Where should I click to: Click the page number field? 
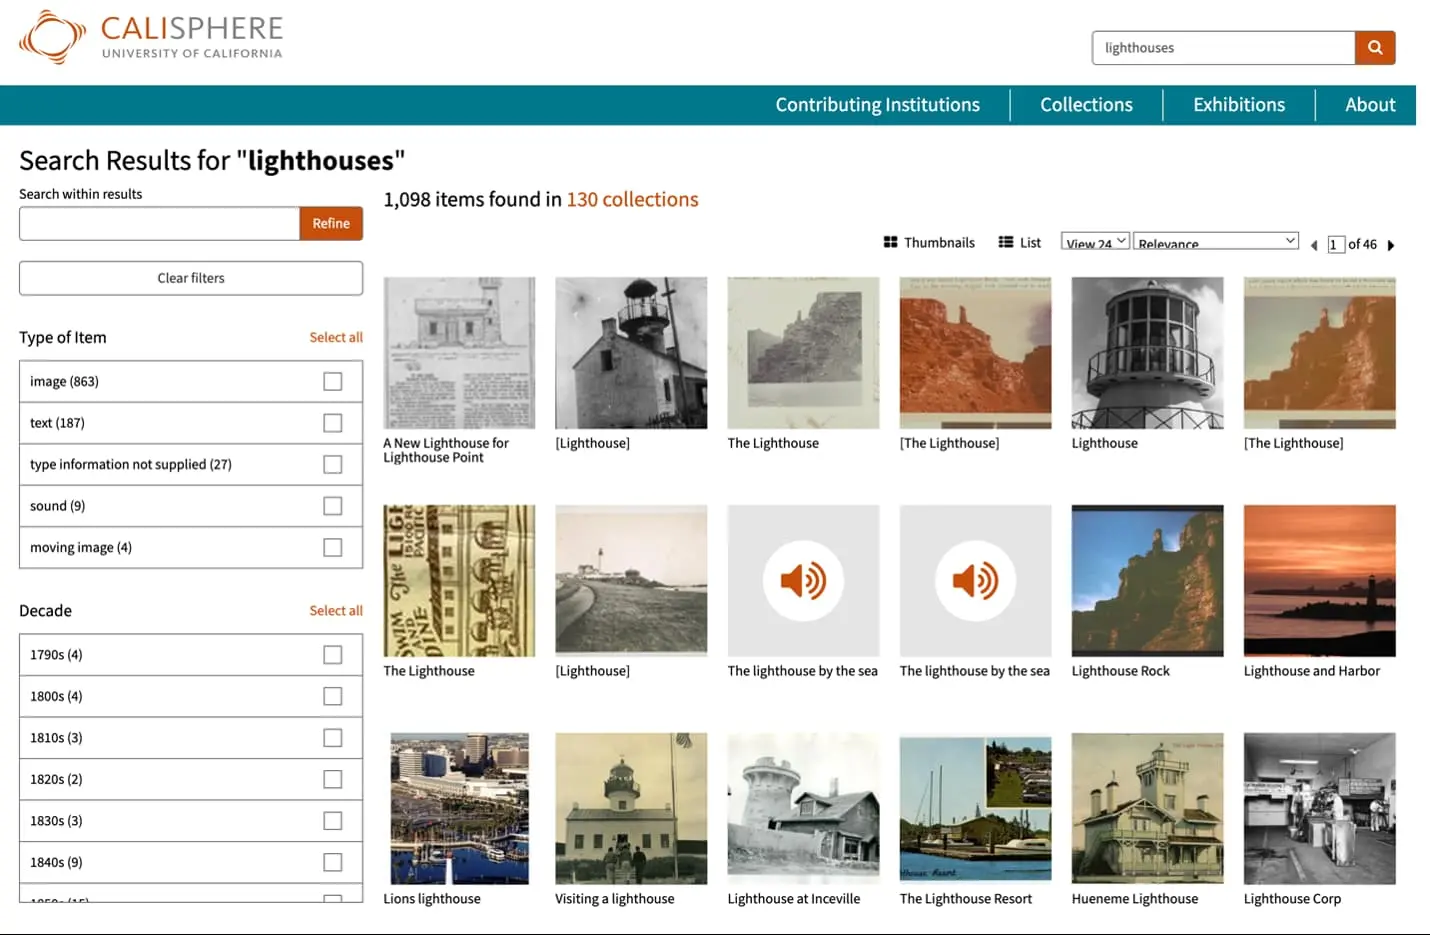[1336, 244]
